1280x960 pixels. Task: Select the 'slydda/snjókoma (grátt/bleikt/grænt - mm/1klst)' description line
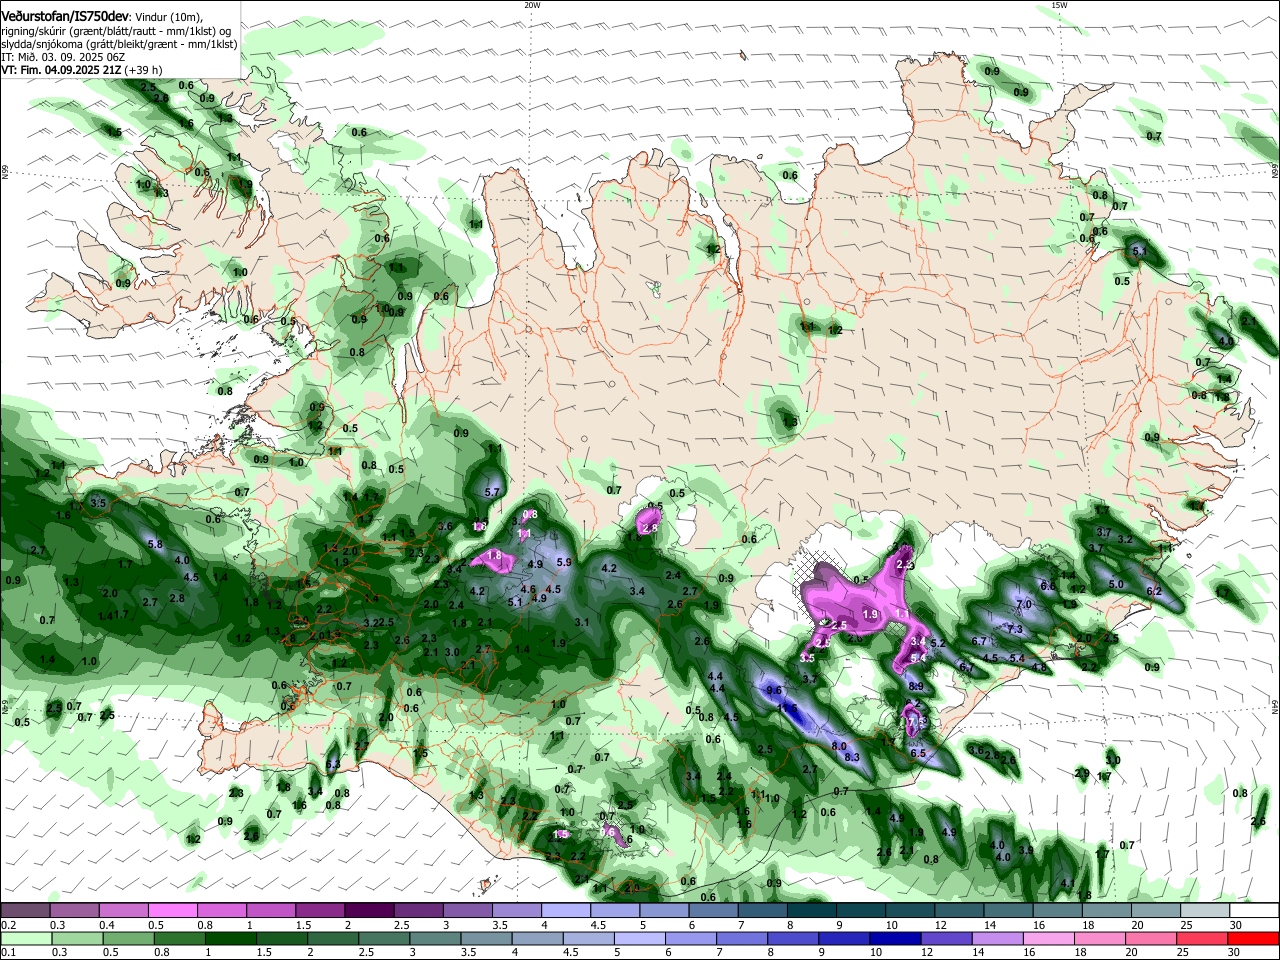119,44
